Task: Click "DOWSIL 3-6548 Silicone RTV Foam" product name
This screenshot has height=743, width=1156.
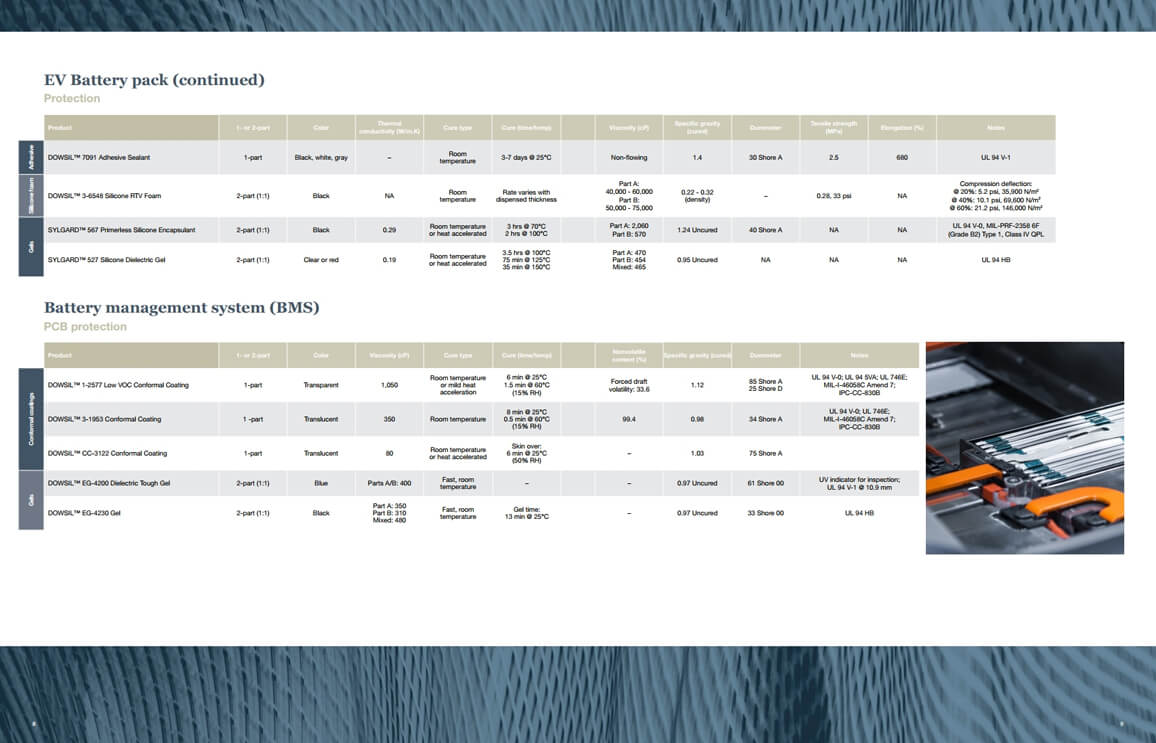Action: click(104, 196)
